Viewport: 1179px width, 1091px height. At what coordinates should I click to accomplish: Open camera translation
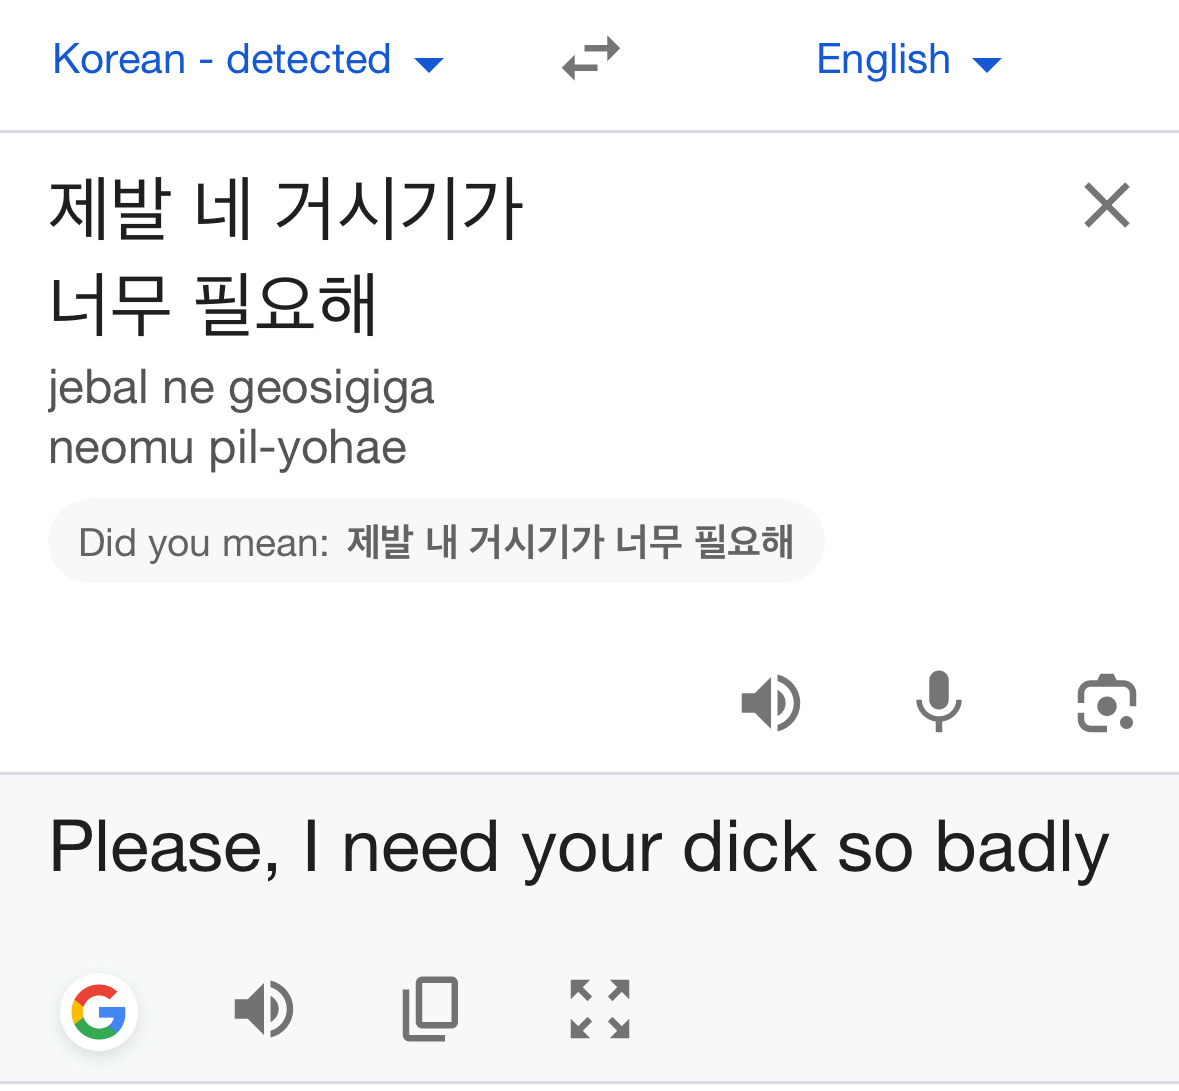(1106, 703)
